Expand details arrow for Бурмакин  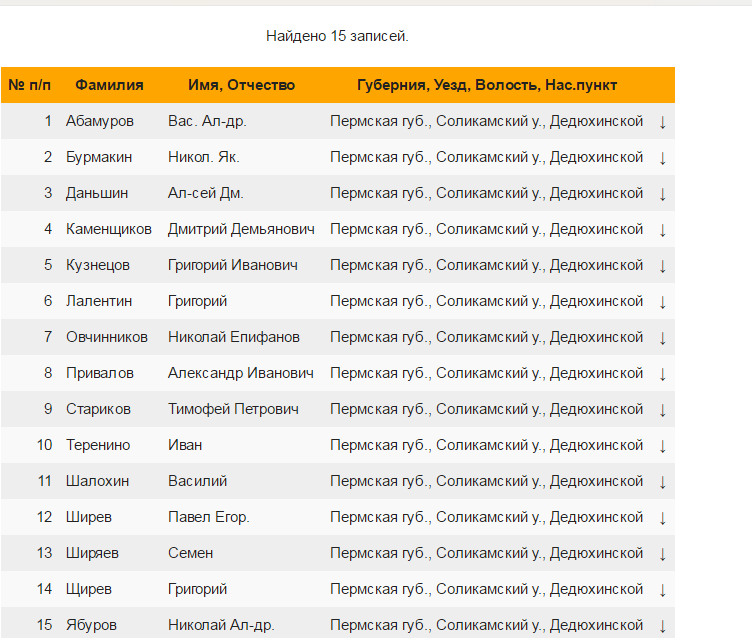point(662,158)
